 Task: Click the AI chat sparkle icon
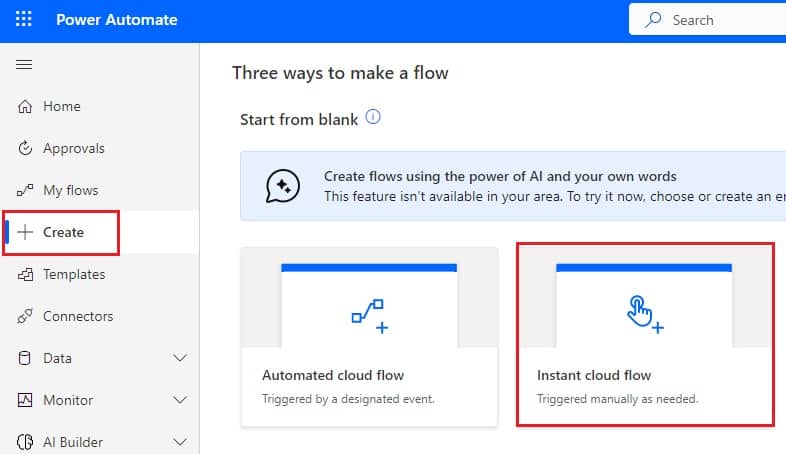[x=283, y=186]
